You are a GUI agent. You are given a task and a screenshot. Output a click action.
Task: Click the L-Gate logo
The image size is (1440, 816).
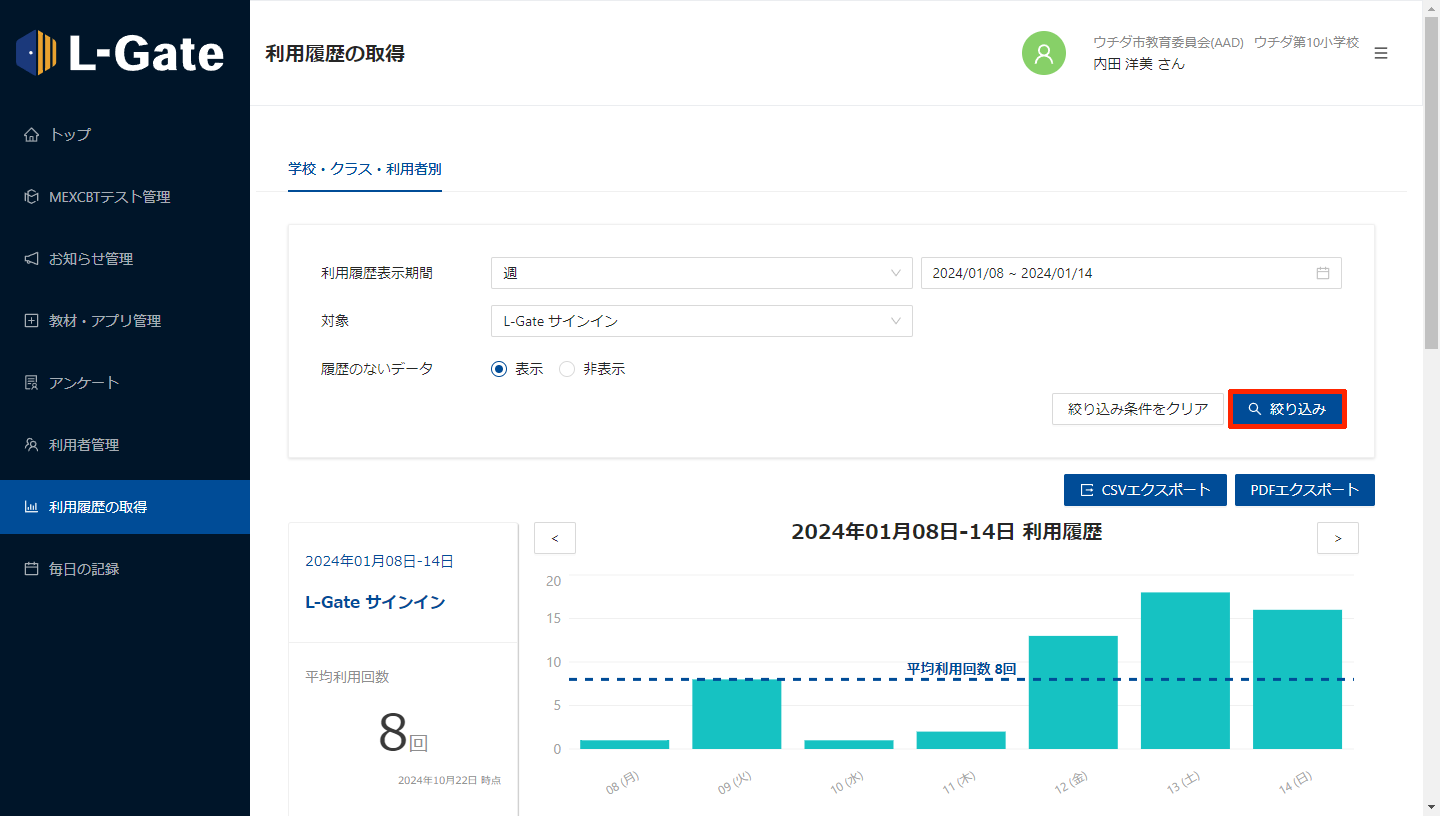[x=120, y=52]
